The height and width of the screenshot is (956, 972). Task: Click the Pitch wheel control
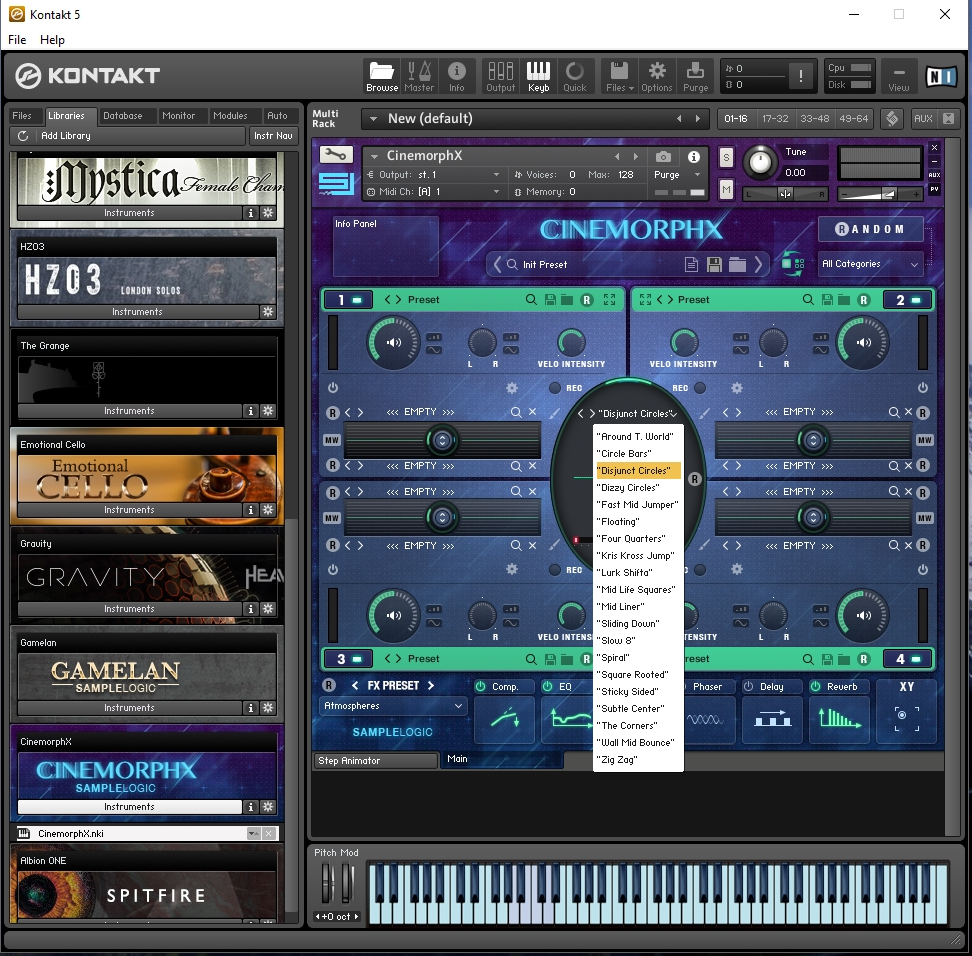[327, 882]
